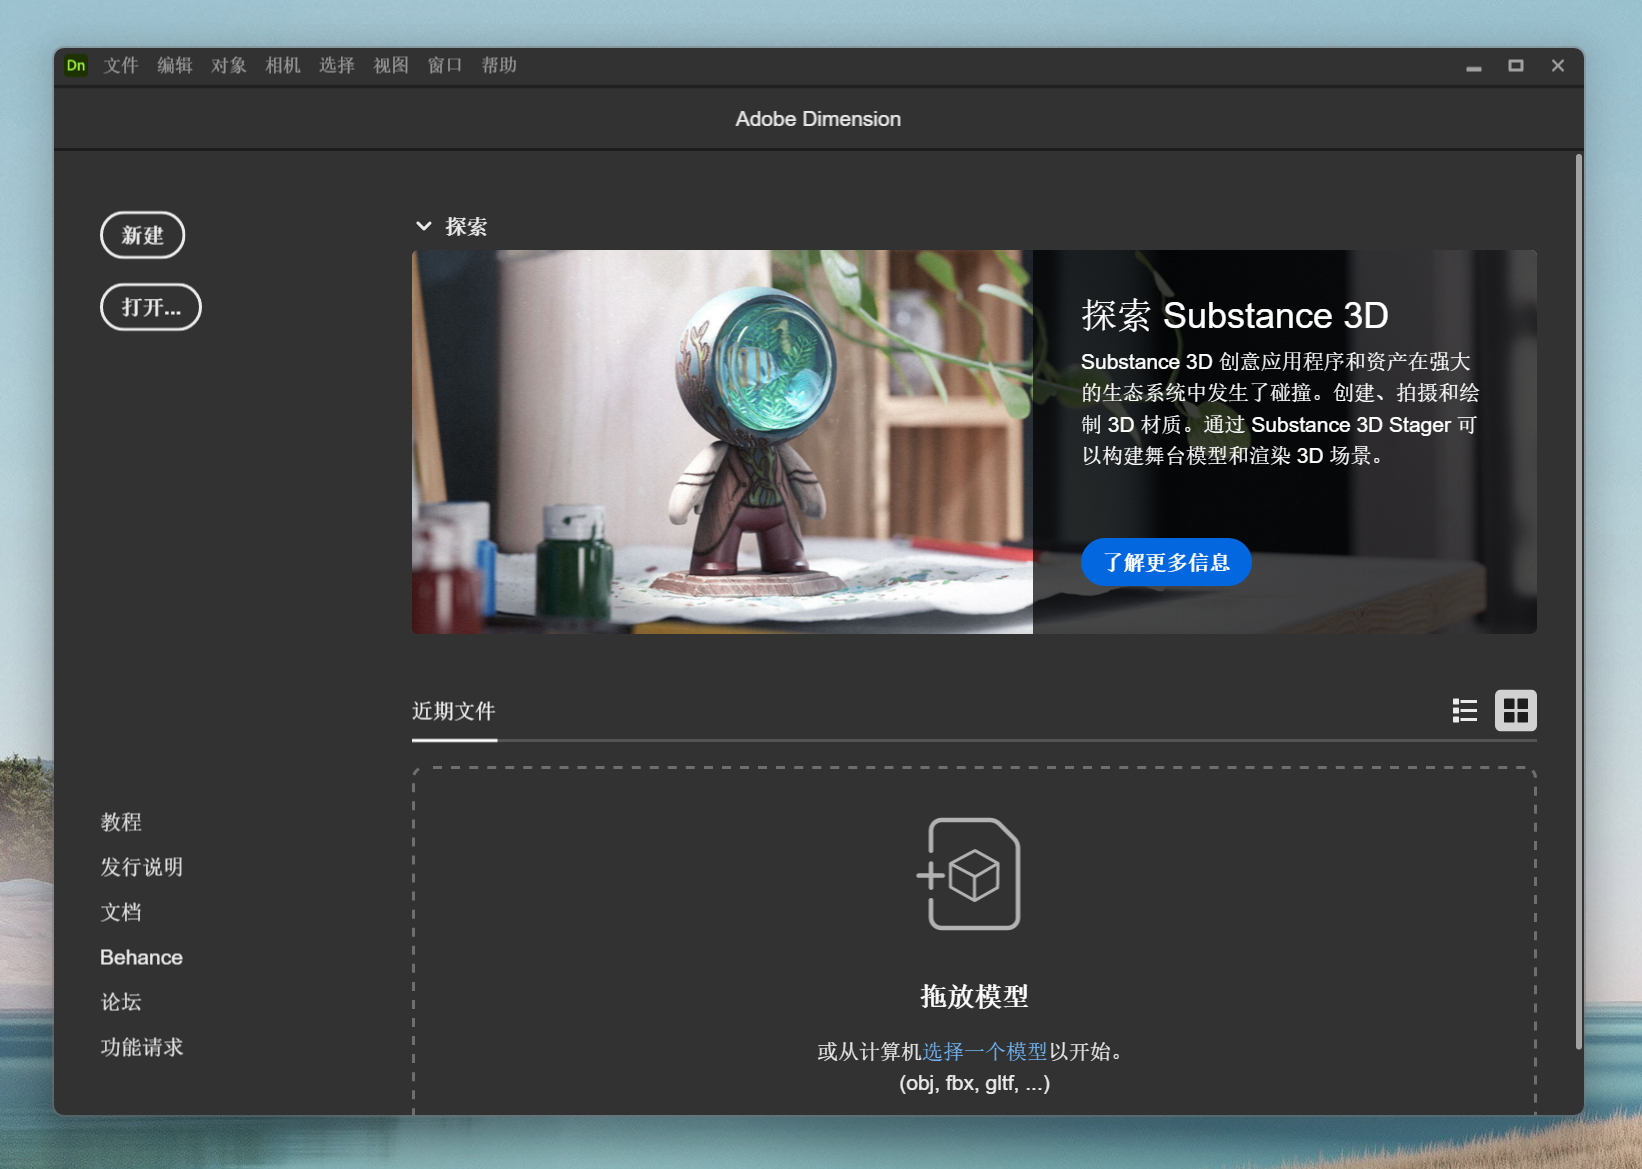Open the 编辑 menu

[x=175, y=66]
